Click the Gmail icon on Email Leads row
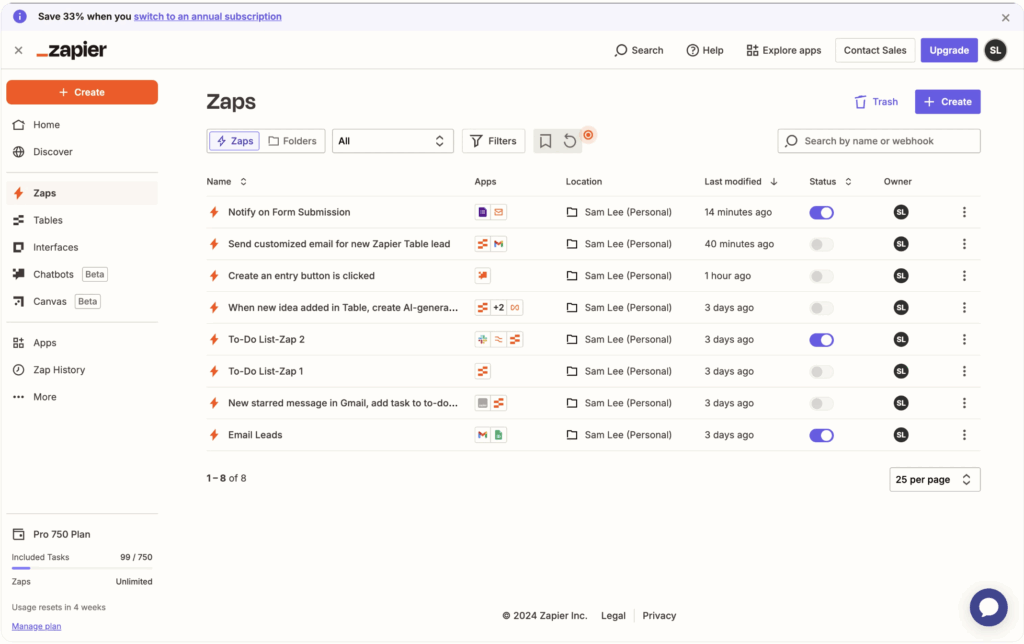This screenshot has height=644, width=1024. click(x=484, y=435)
